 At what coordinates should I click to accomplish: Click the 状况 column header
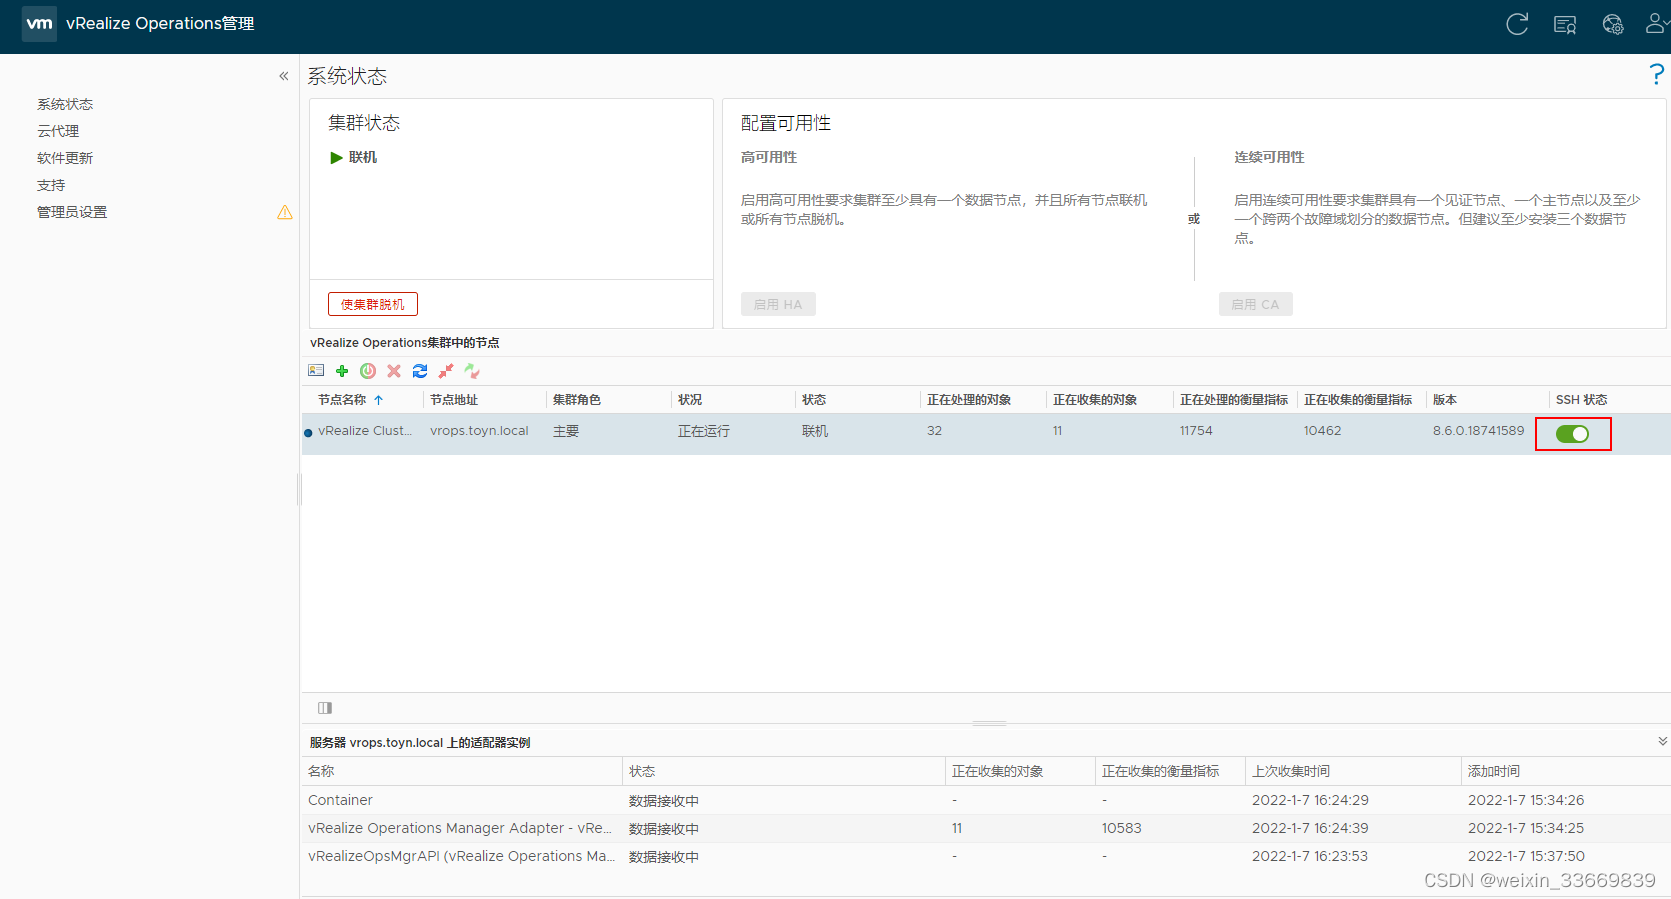point(690,400)
